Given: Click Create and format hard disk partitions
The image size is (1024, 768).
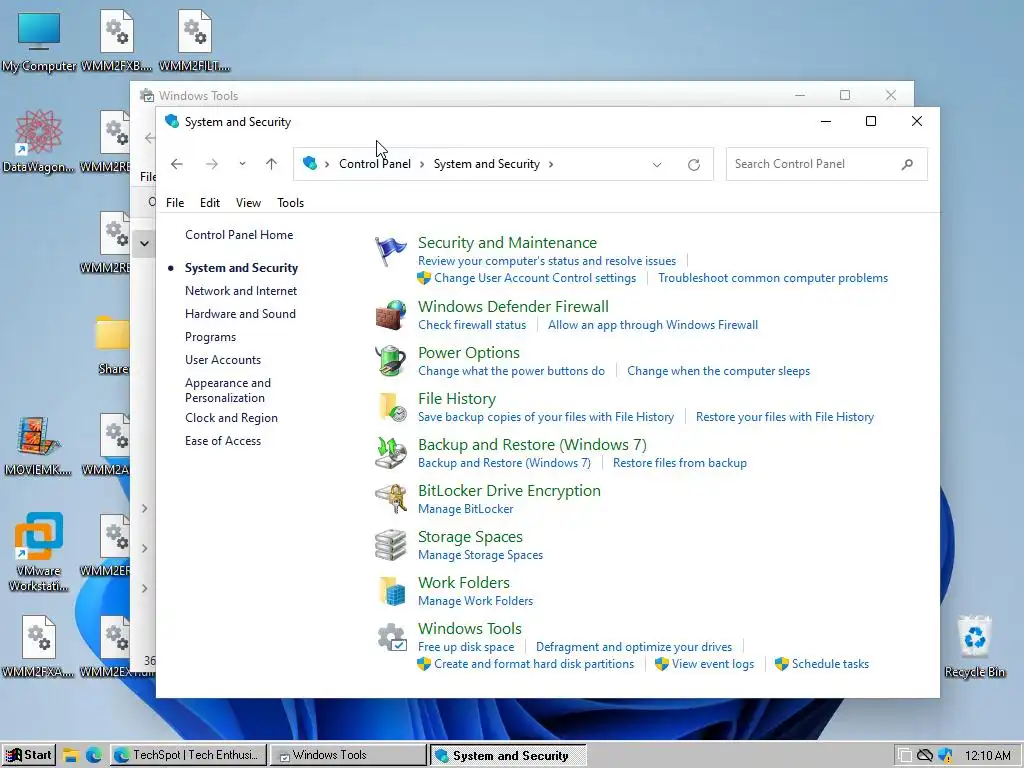Looking at the screenshot, I should [534, 664].
